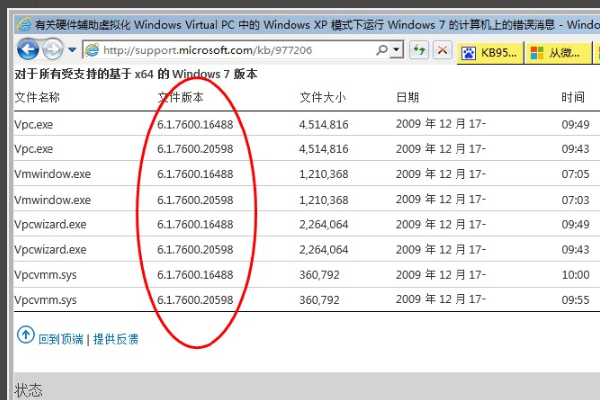Click the Vpc.exe name in the 09:49 row
Image resolution: width=600 pixels, height=400 pixels.
point(34,125)
